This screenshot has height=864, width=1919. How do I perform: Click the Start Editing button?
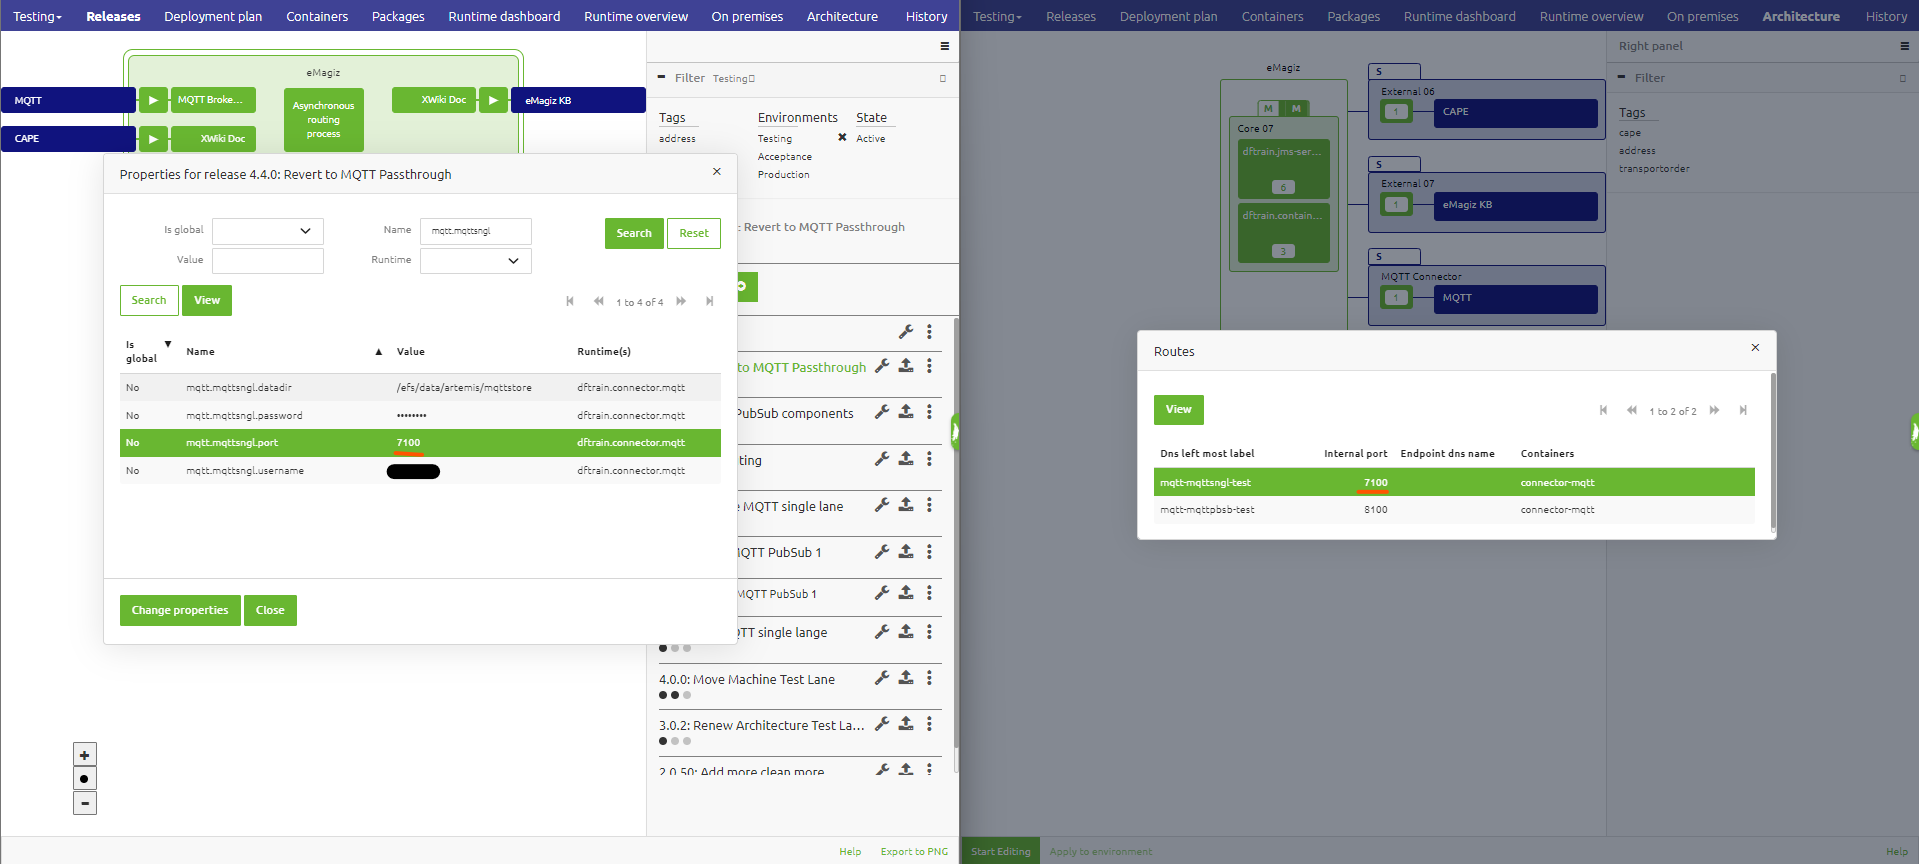pos(1000,852)
